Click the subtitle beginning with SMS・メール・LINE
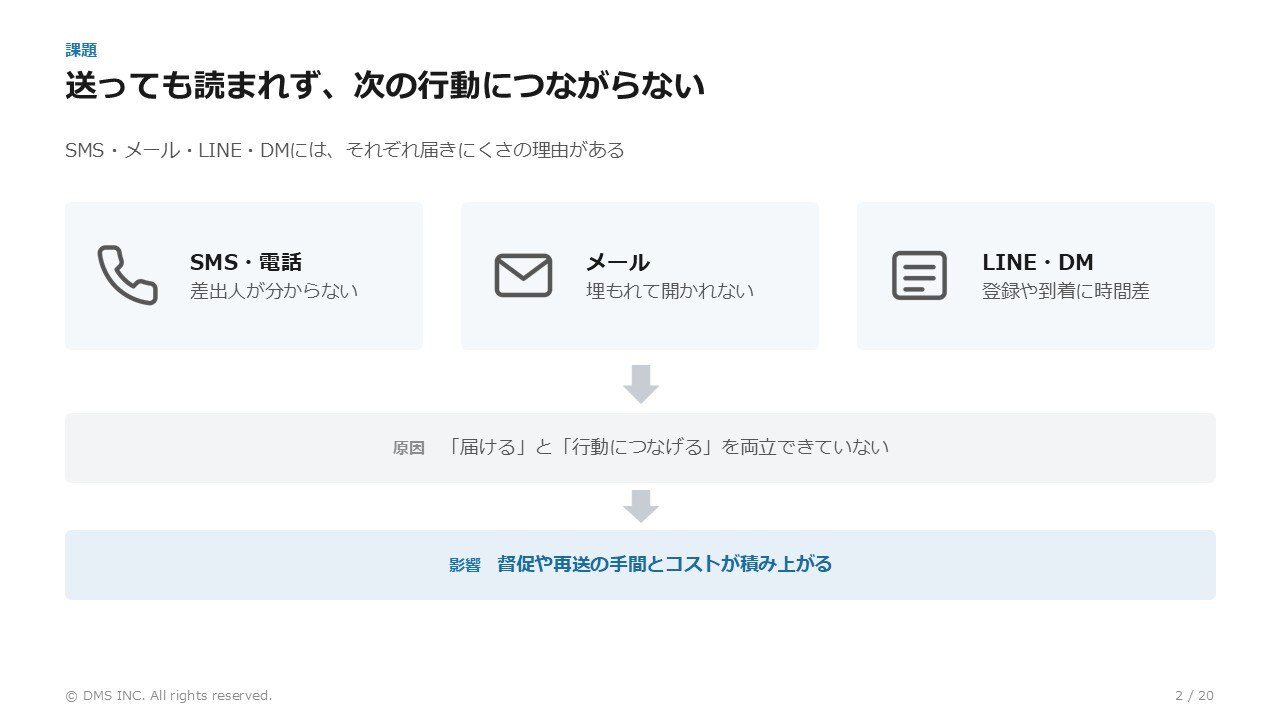1280x720 pixels. tap(345, 150)
